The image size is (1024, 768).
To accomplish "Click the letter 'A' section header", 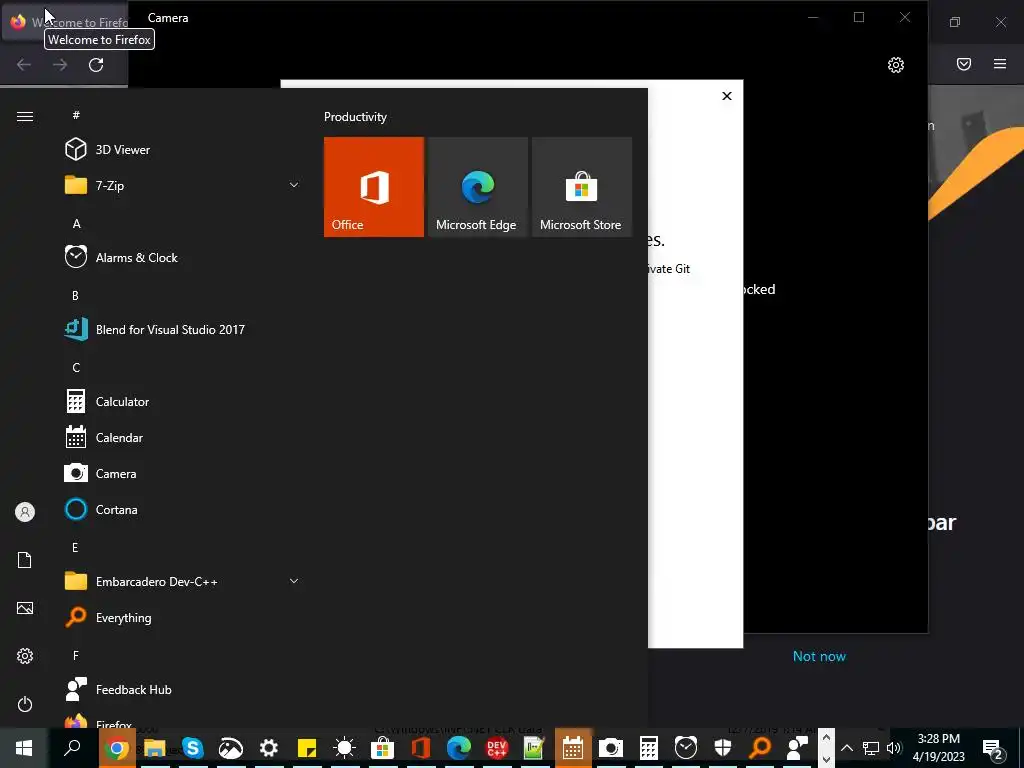I will point(76,223).
